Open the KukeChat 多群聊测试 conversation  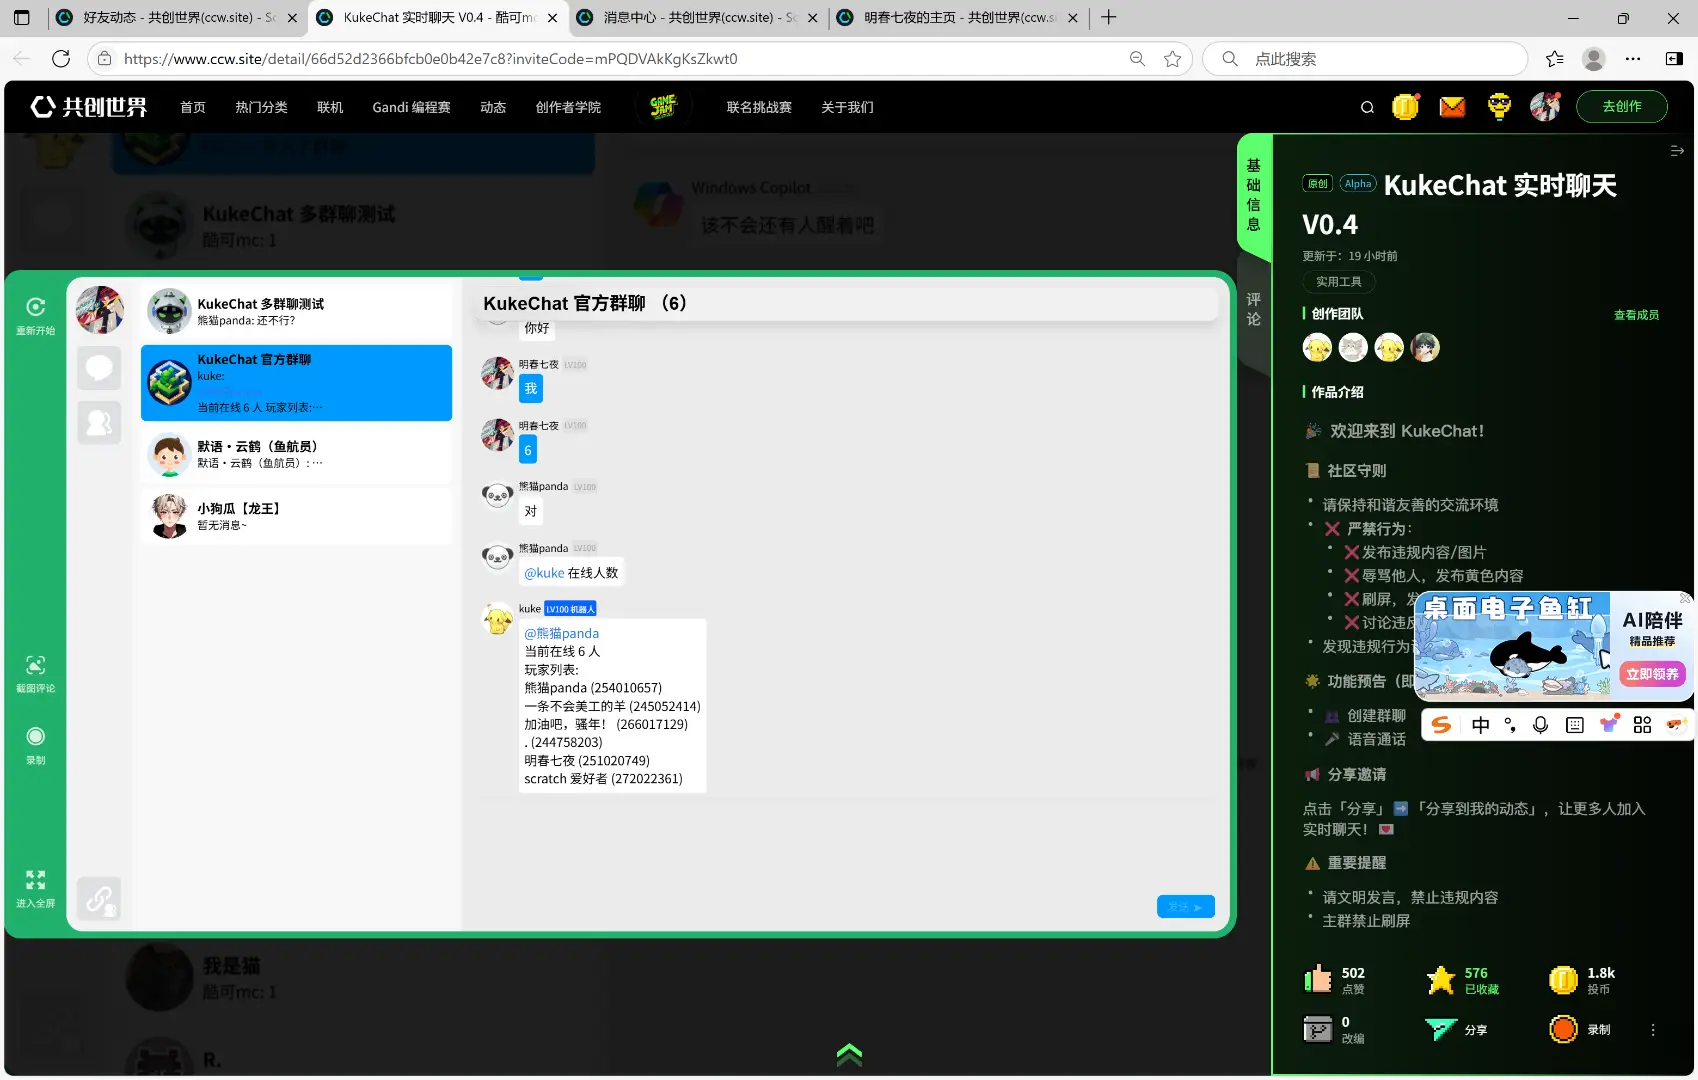(x=296, y=312)
